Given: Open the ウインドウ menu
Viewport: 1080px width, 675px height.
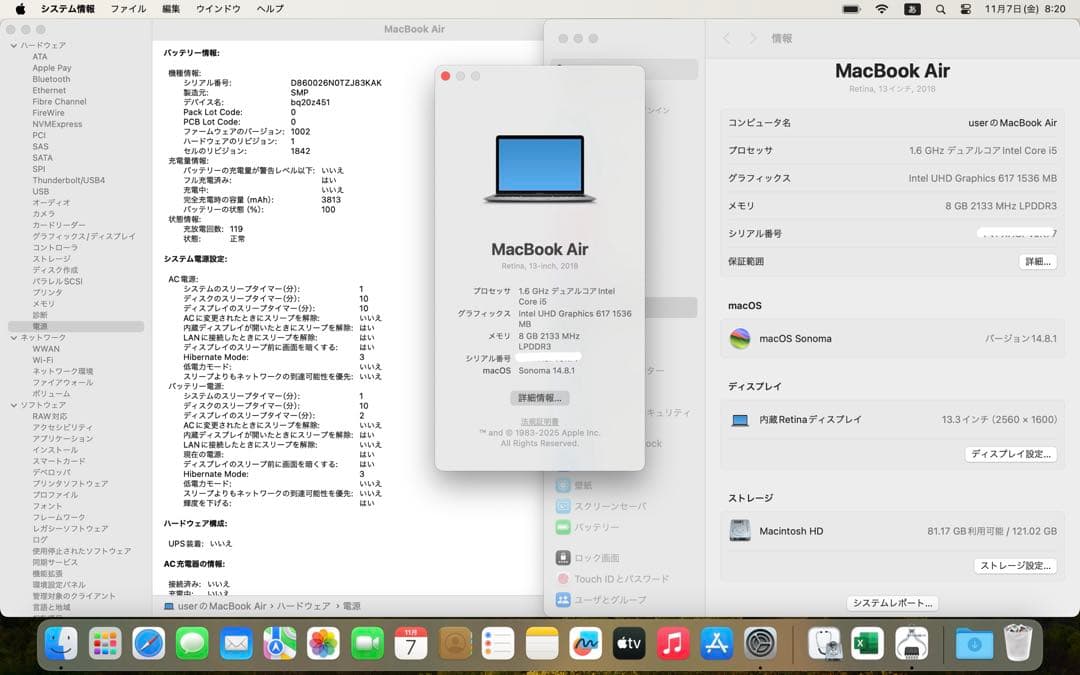Looking at the screenshot, I should click(x=219, y=8).
